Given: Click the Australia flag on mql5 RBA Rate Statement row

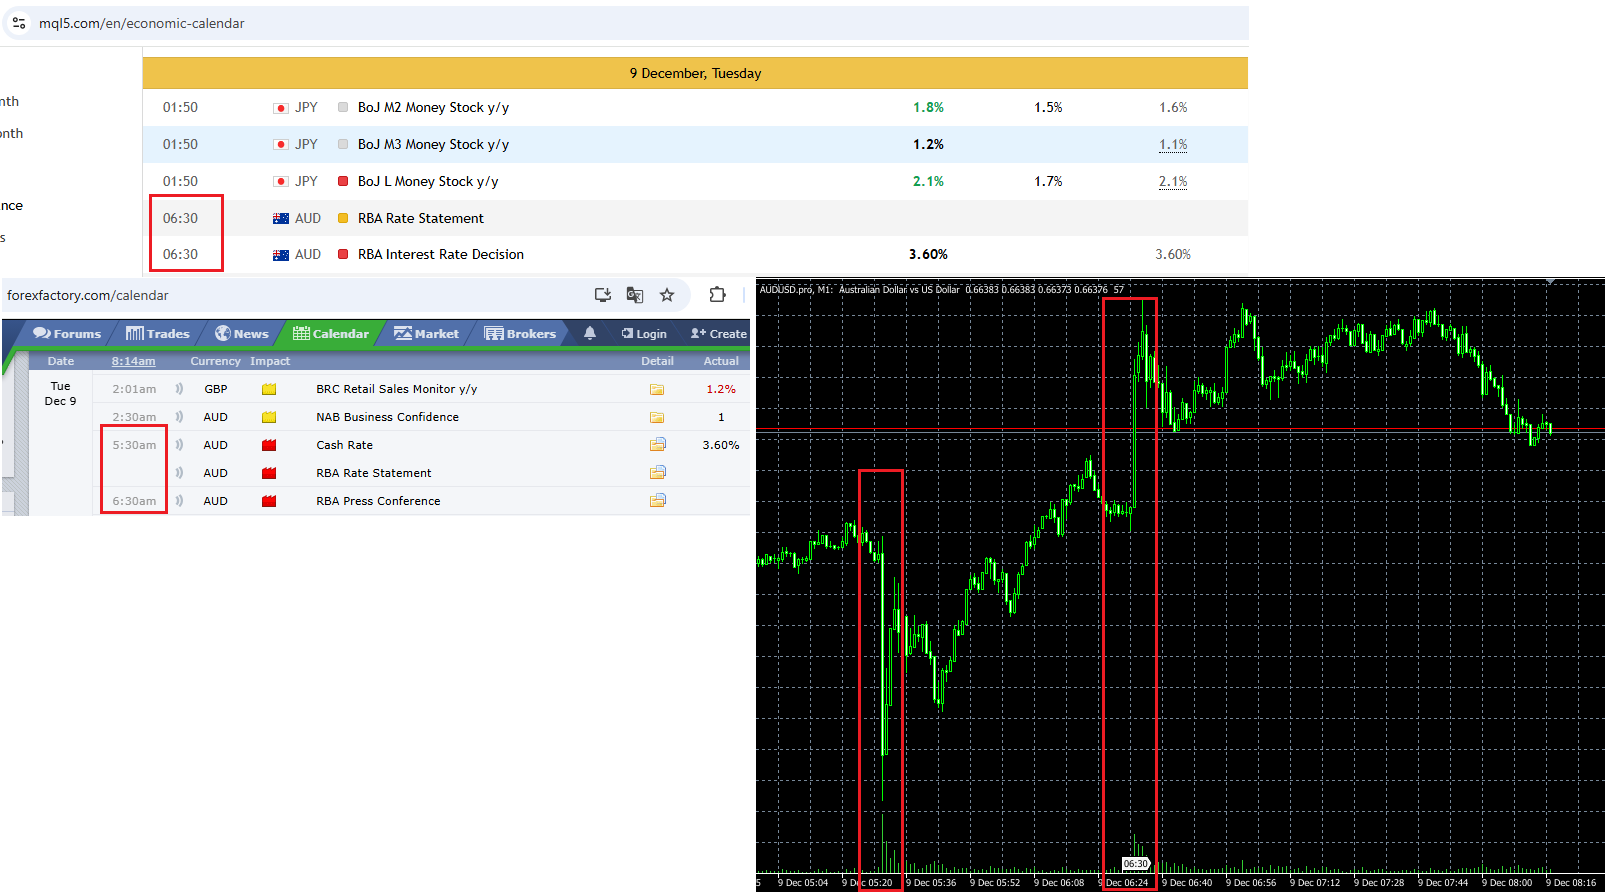Looking at the screenshot, I should 281,219.
